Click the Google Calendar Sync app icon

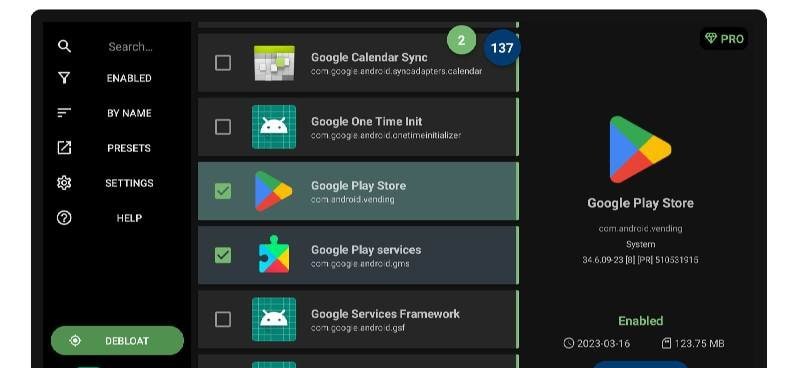tap(274, 63)
